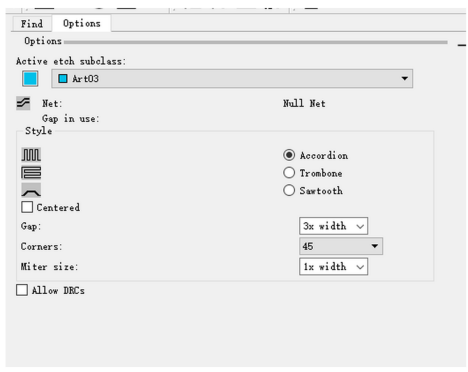Image resolution: width=468 pixels, height=372 pixels.
Task: Open the Gap 3x width dropdown
Action: pos(333,226)
